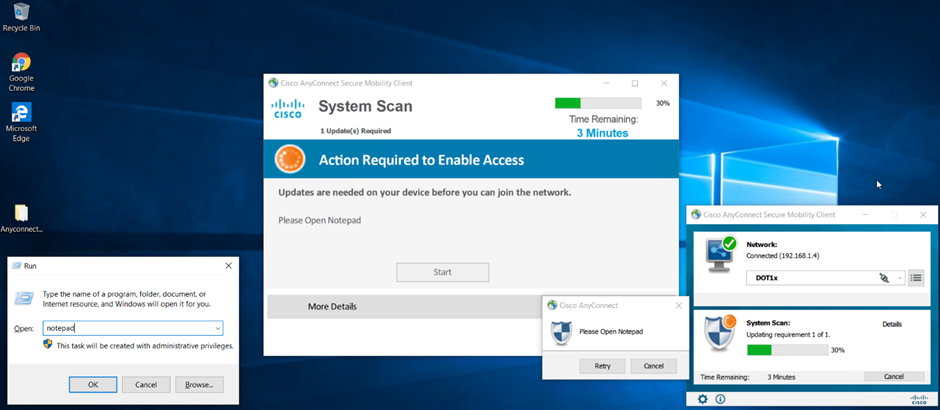Expand the More Details section
This screenshot has width=940, height=410.
(x=332, y=306)
